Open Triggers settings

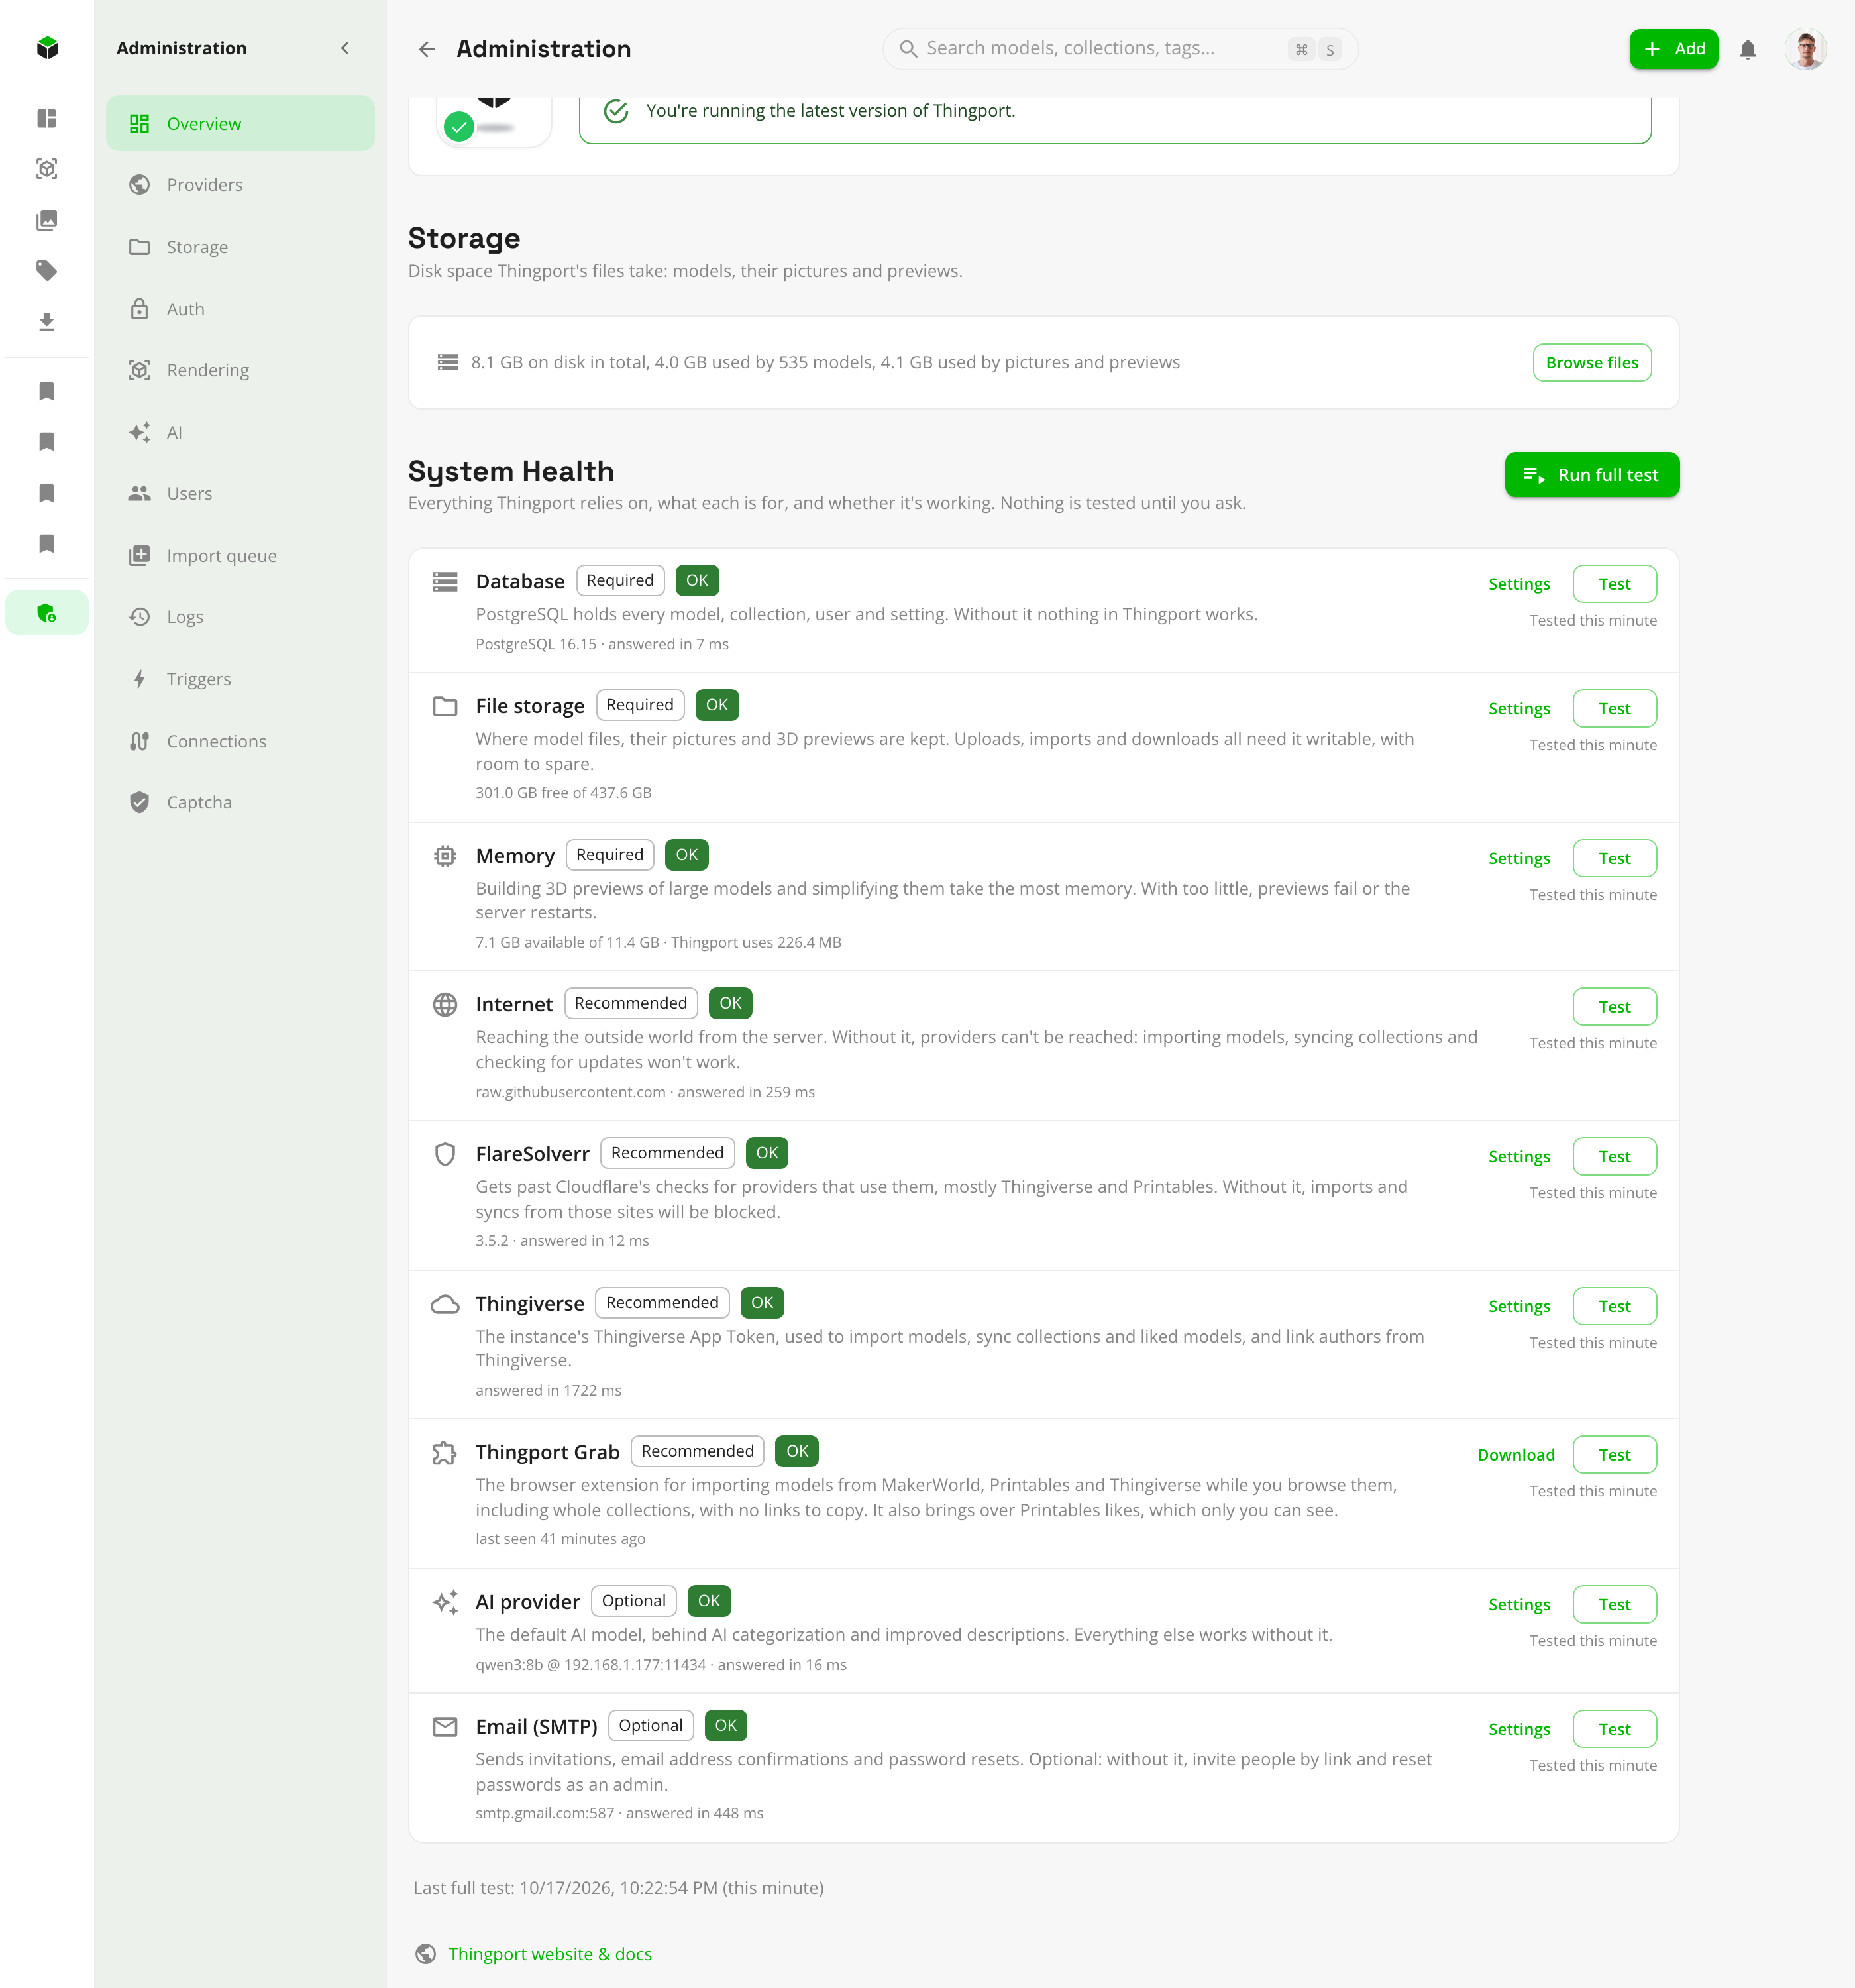[x=240, y=679]
